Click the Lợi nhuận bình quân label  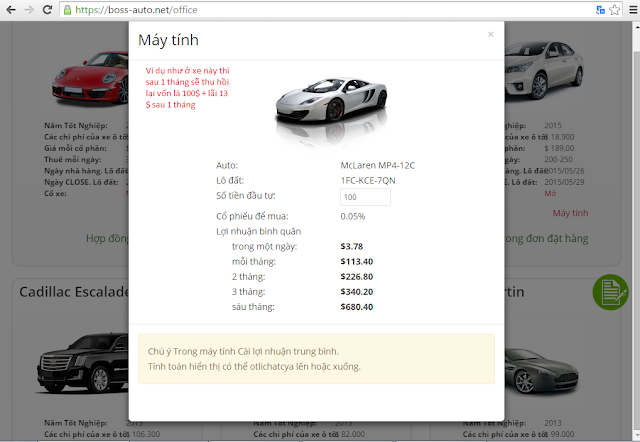pos(259,231)
